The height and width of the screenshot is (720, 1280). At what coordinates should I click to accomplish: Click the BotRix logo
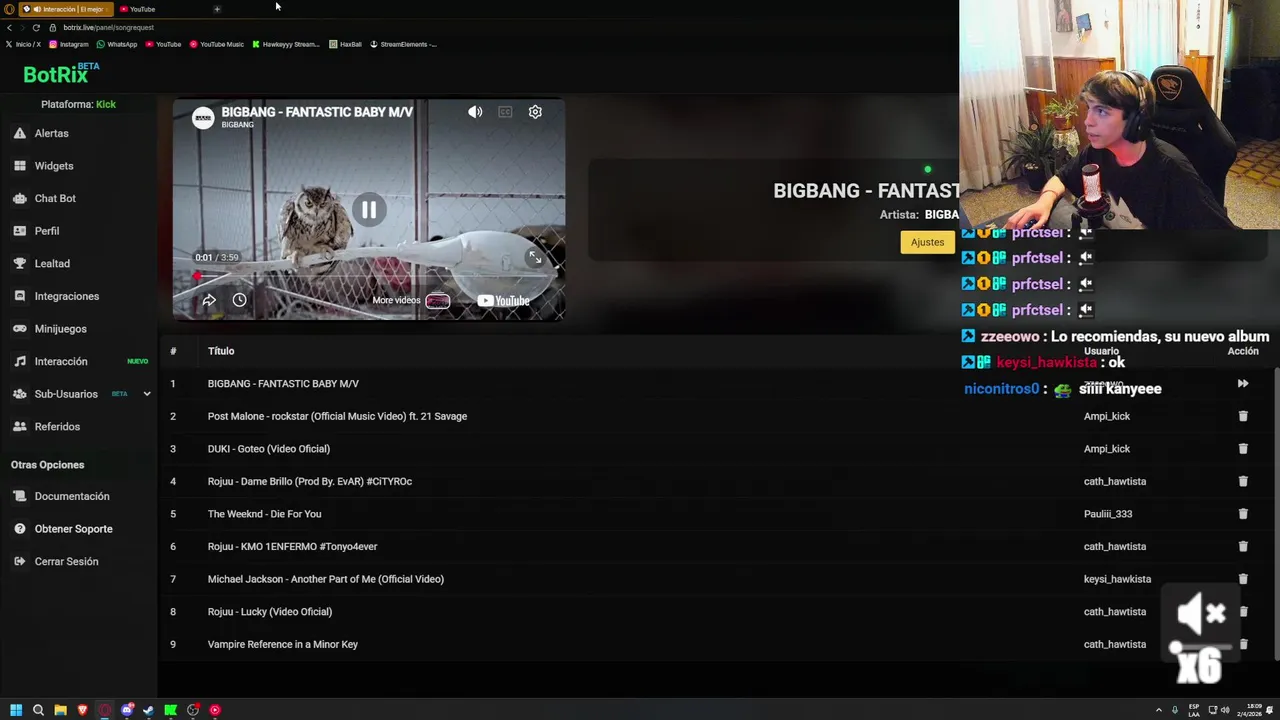[x=61, y=73]
